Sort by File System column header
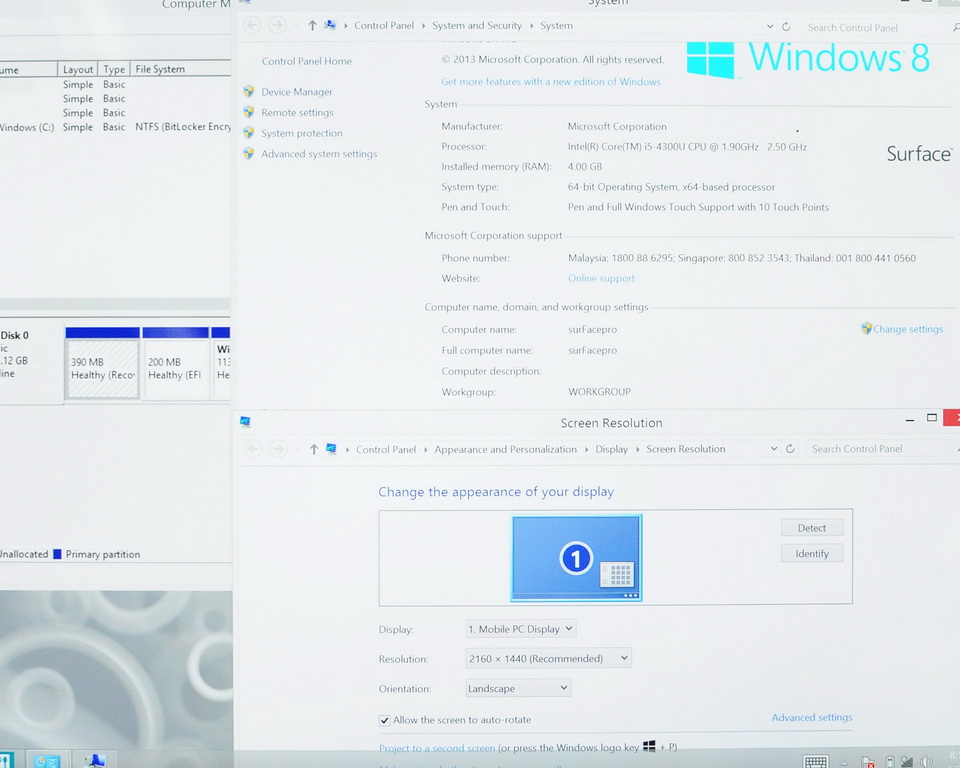 181,69
